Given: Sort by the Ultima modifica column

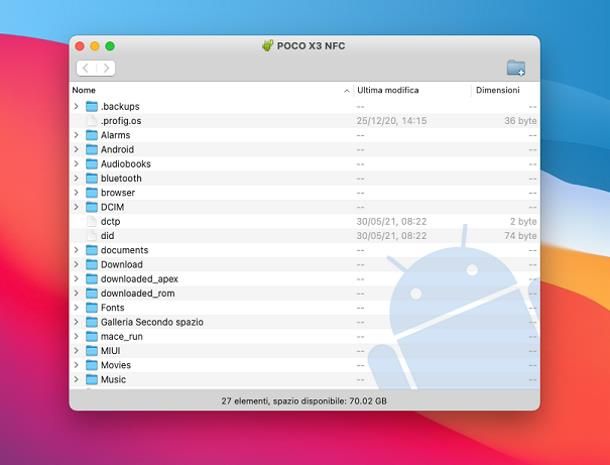Looking at the screenshot, I should [388, 90].
